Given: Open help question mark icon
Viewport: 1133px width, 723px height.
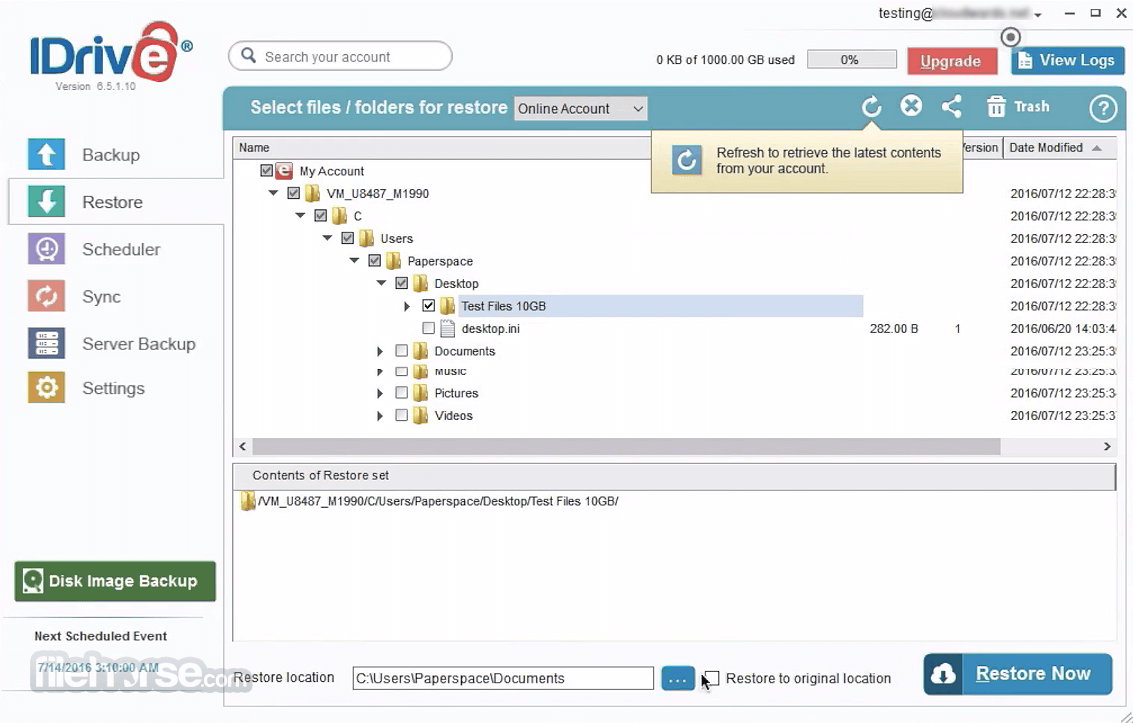Looking at the screenshot, I should (x=1103, y=108).
